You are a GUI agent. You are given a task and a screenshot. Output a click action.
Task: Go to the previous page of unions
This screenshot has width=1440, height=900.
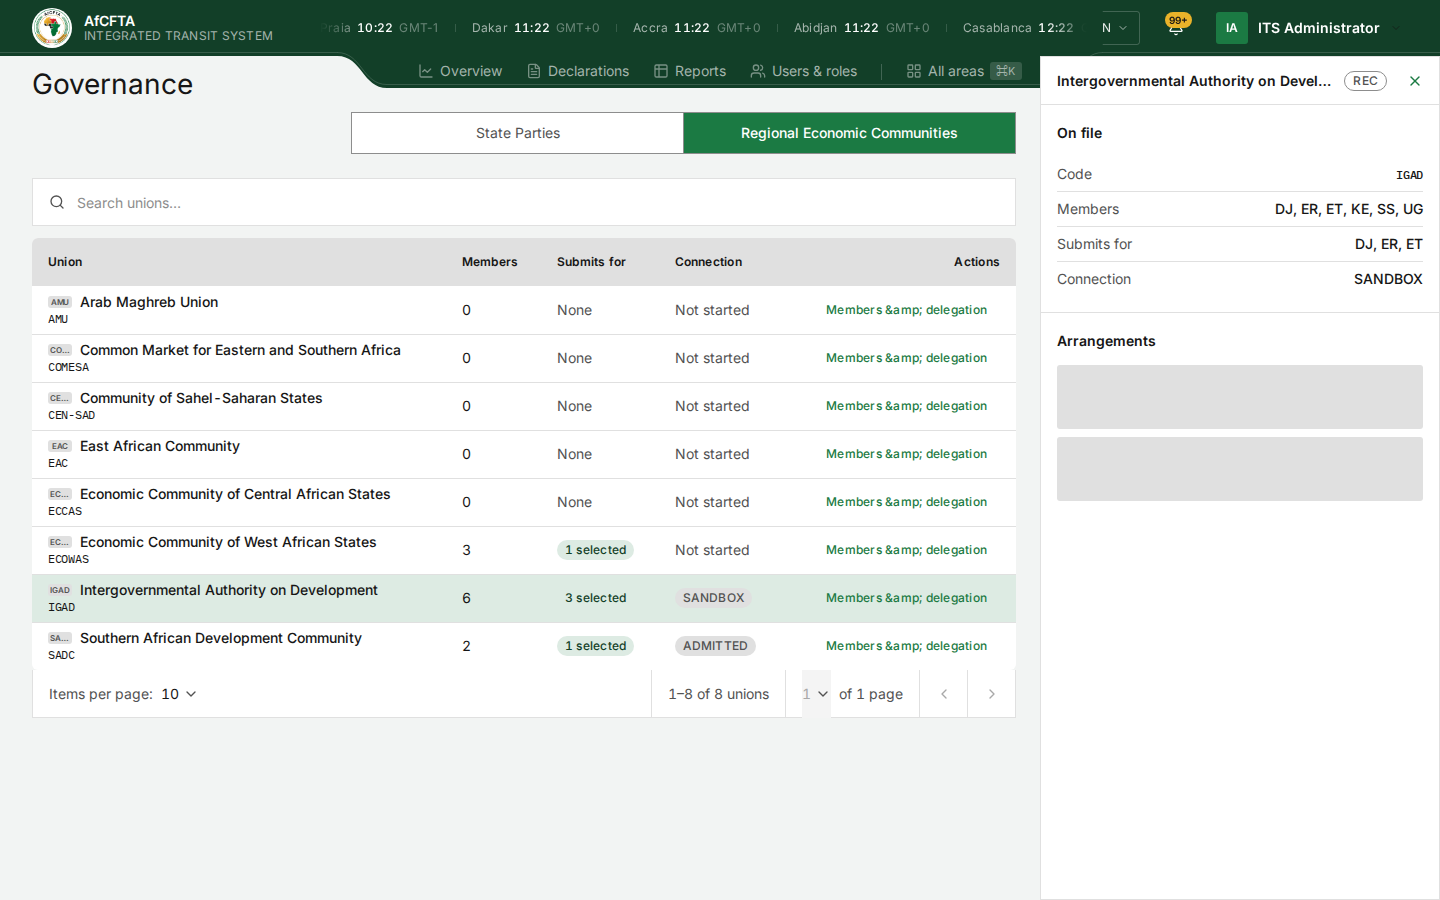pyautogui.click(x=944, y=694)
